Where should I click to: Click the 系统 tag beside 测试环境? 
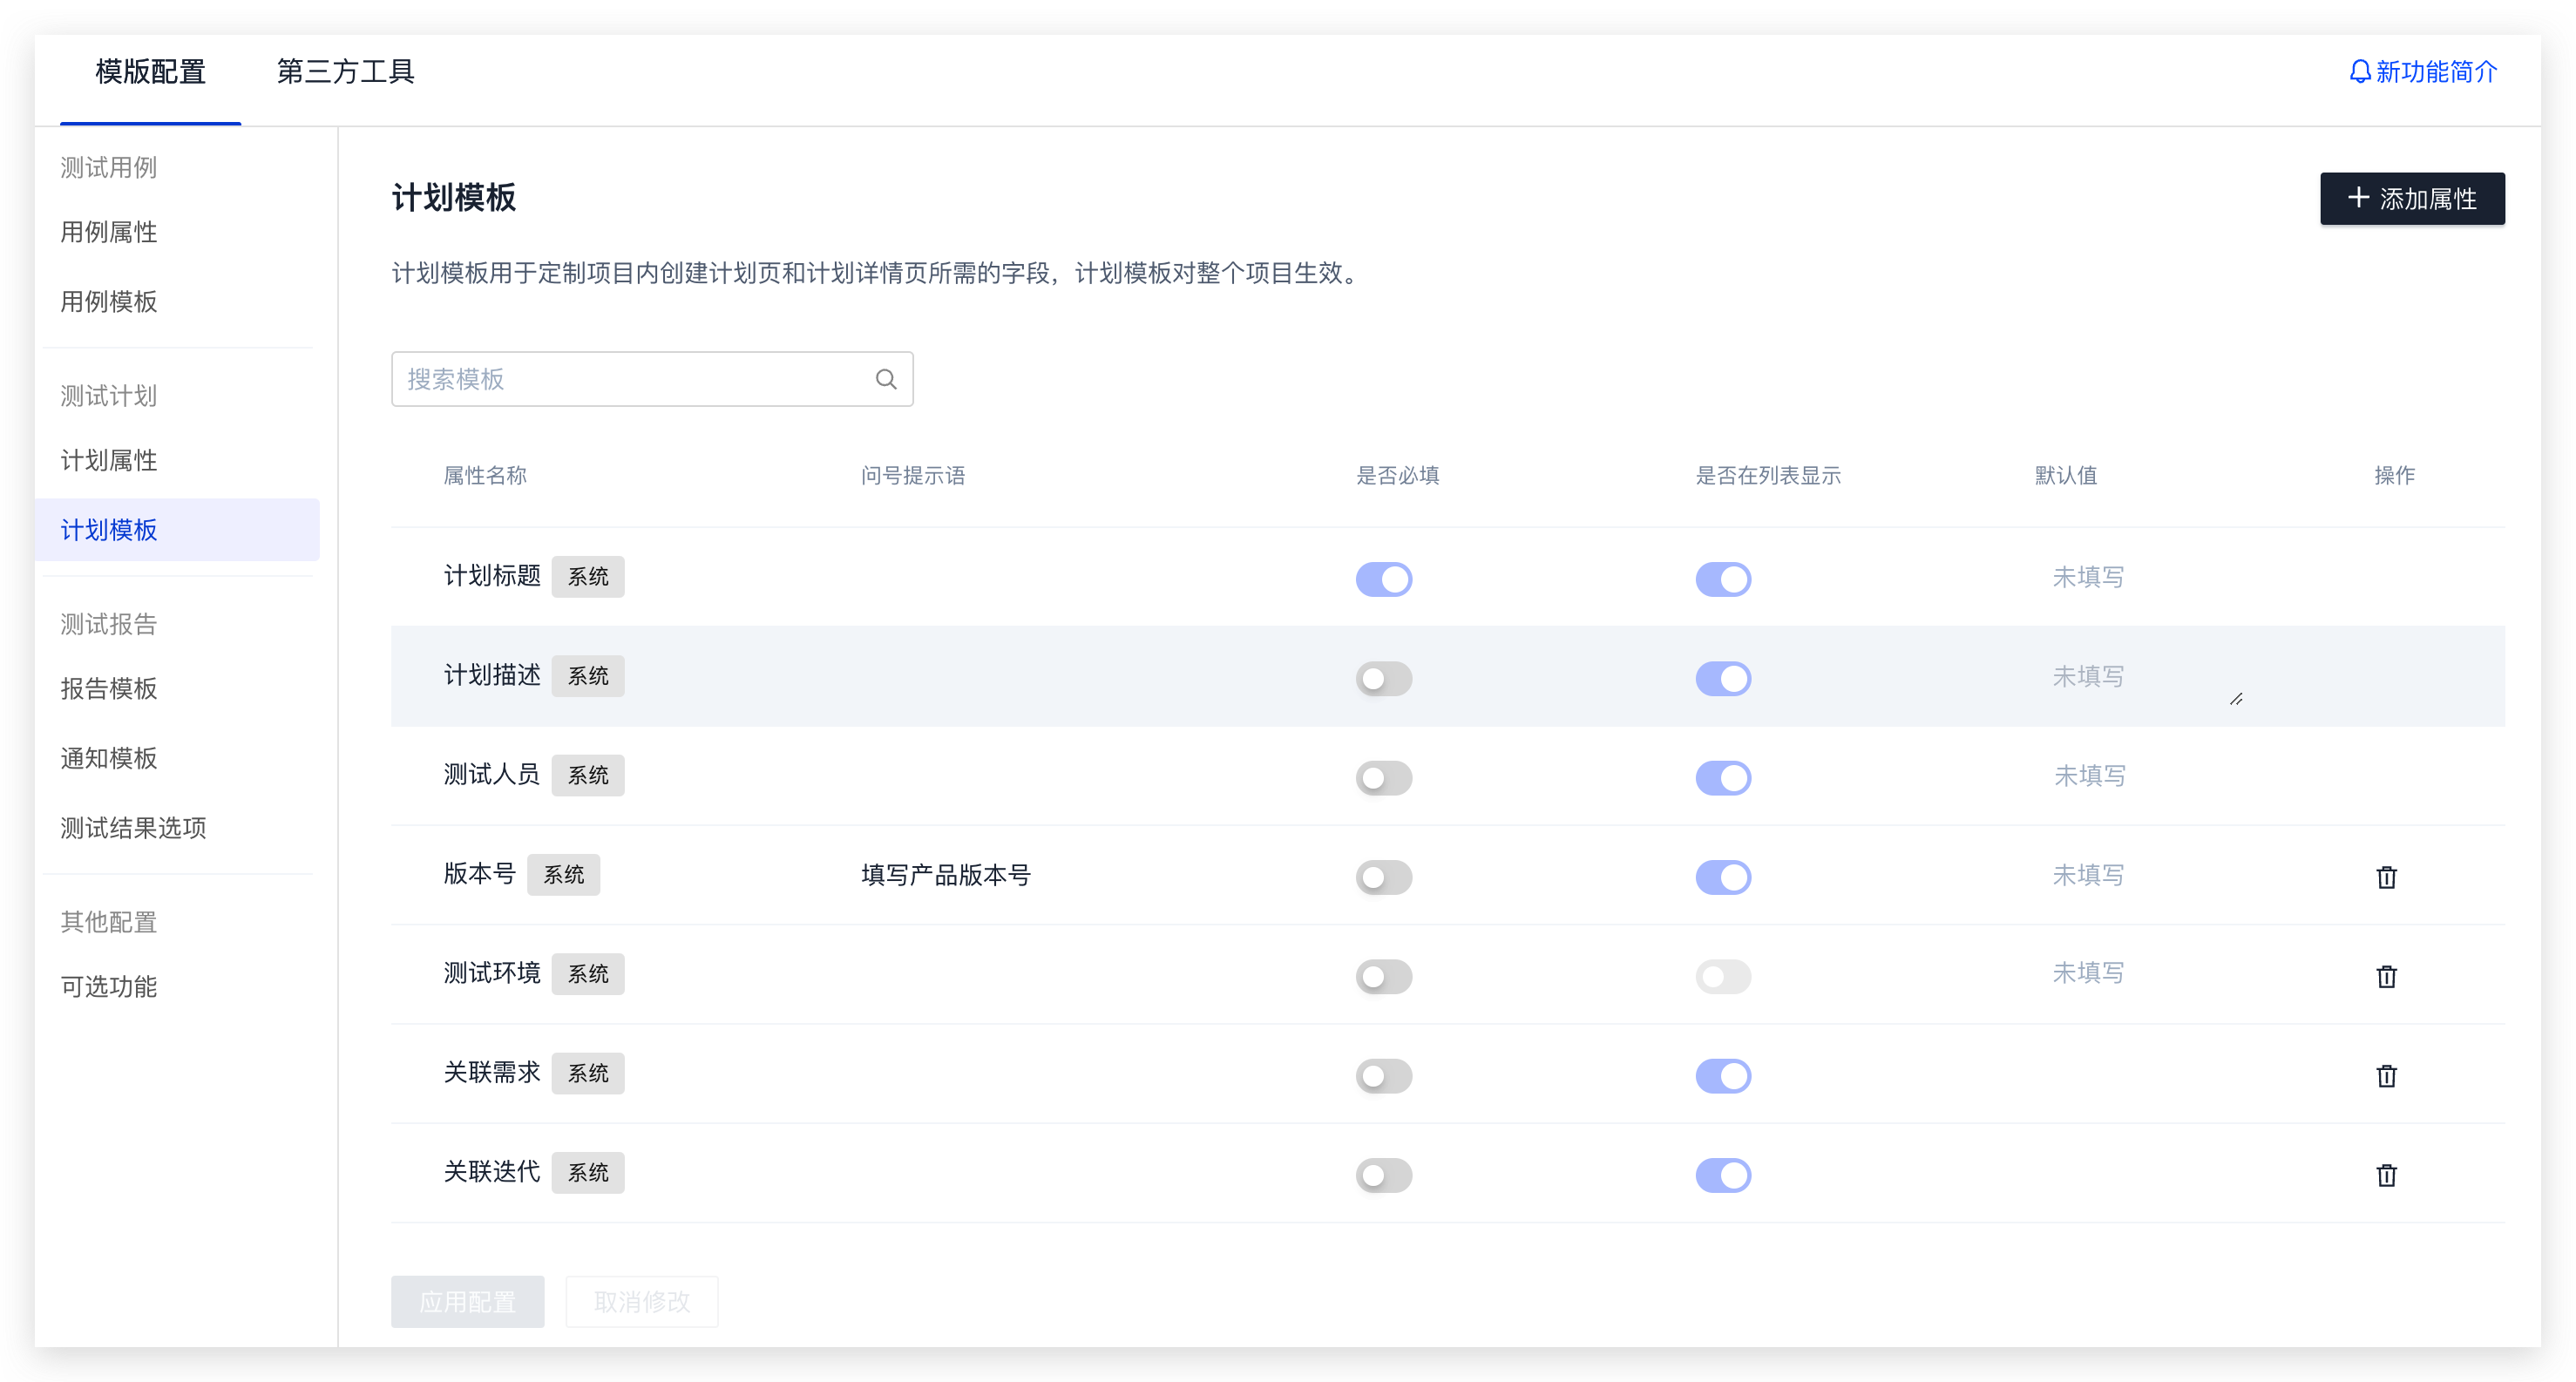588,974
